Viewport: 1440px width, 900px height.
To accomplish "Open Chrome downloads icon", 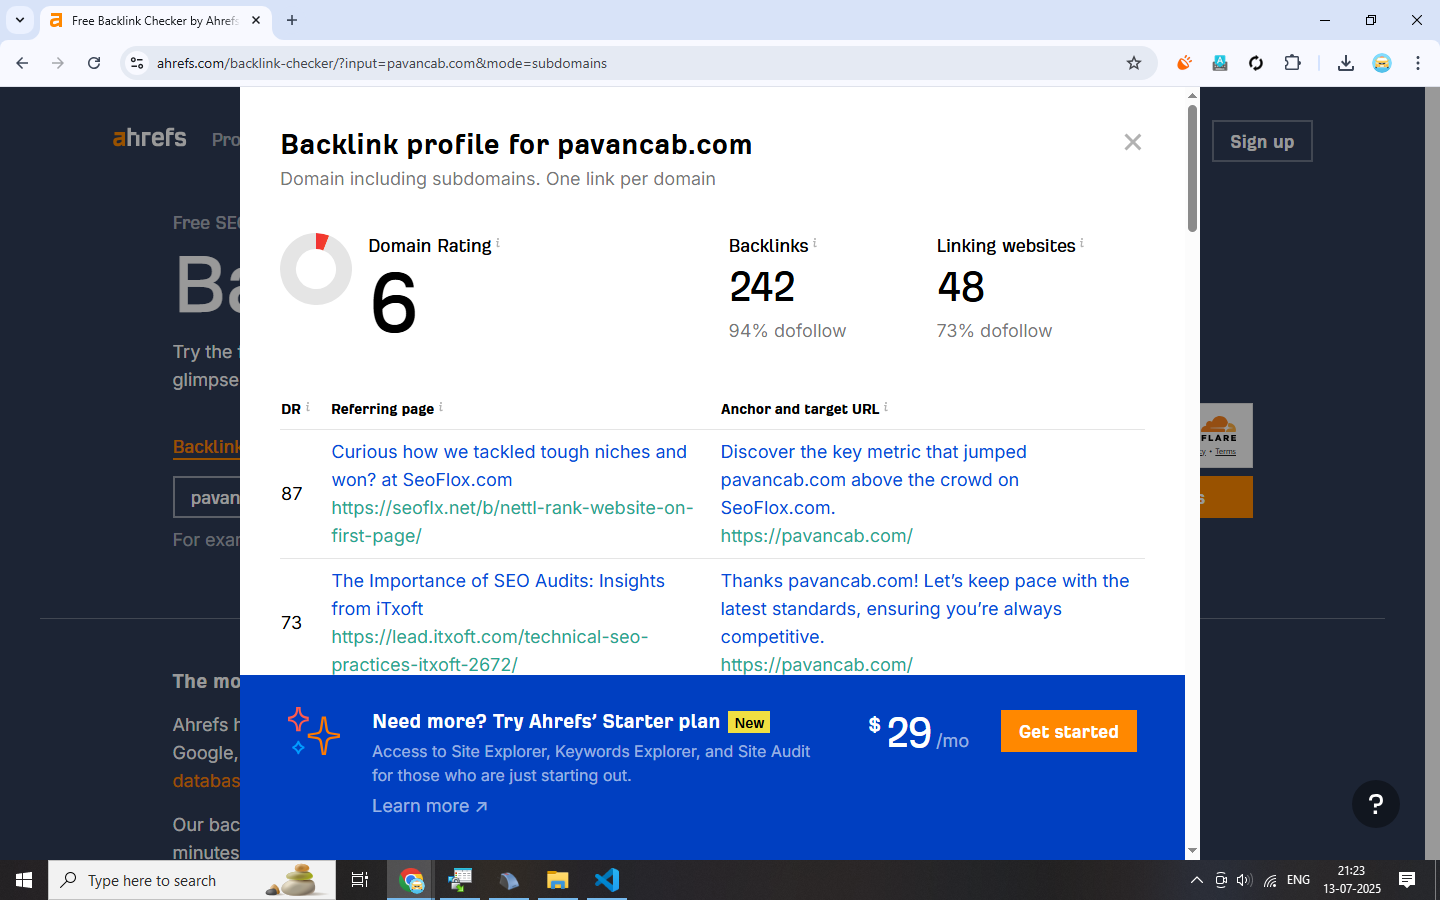I will tap(1345, 63).
